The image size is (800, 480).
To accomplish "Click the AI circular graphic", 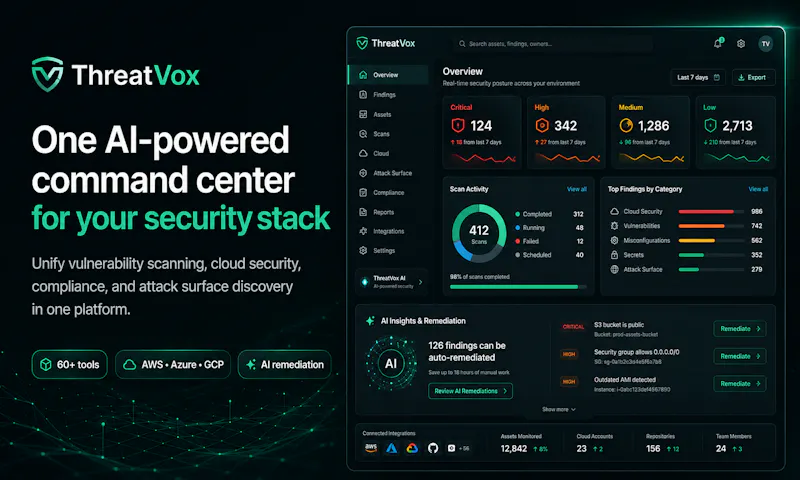I will tap(391, 363).
